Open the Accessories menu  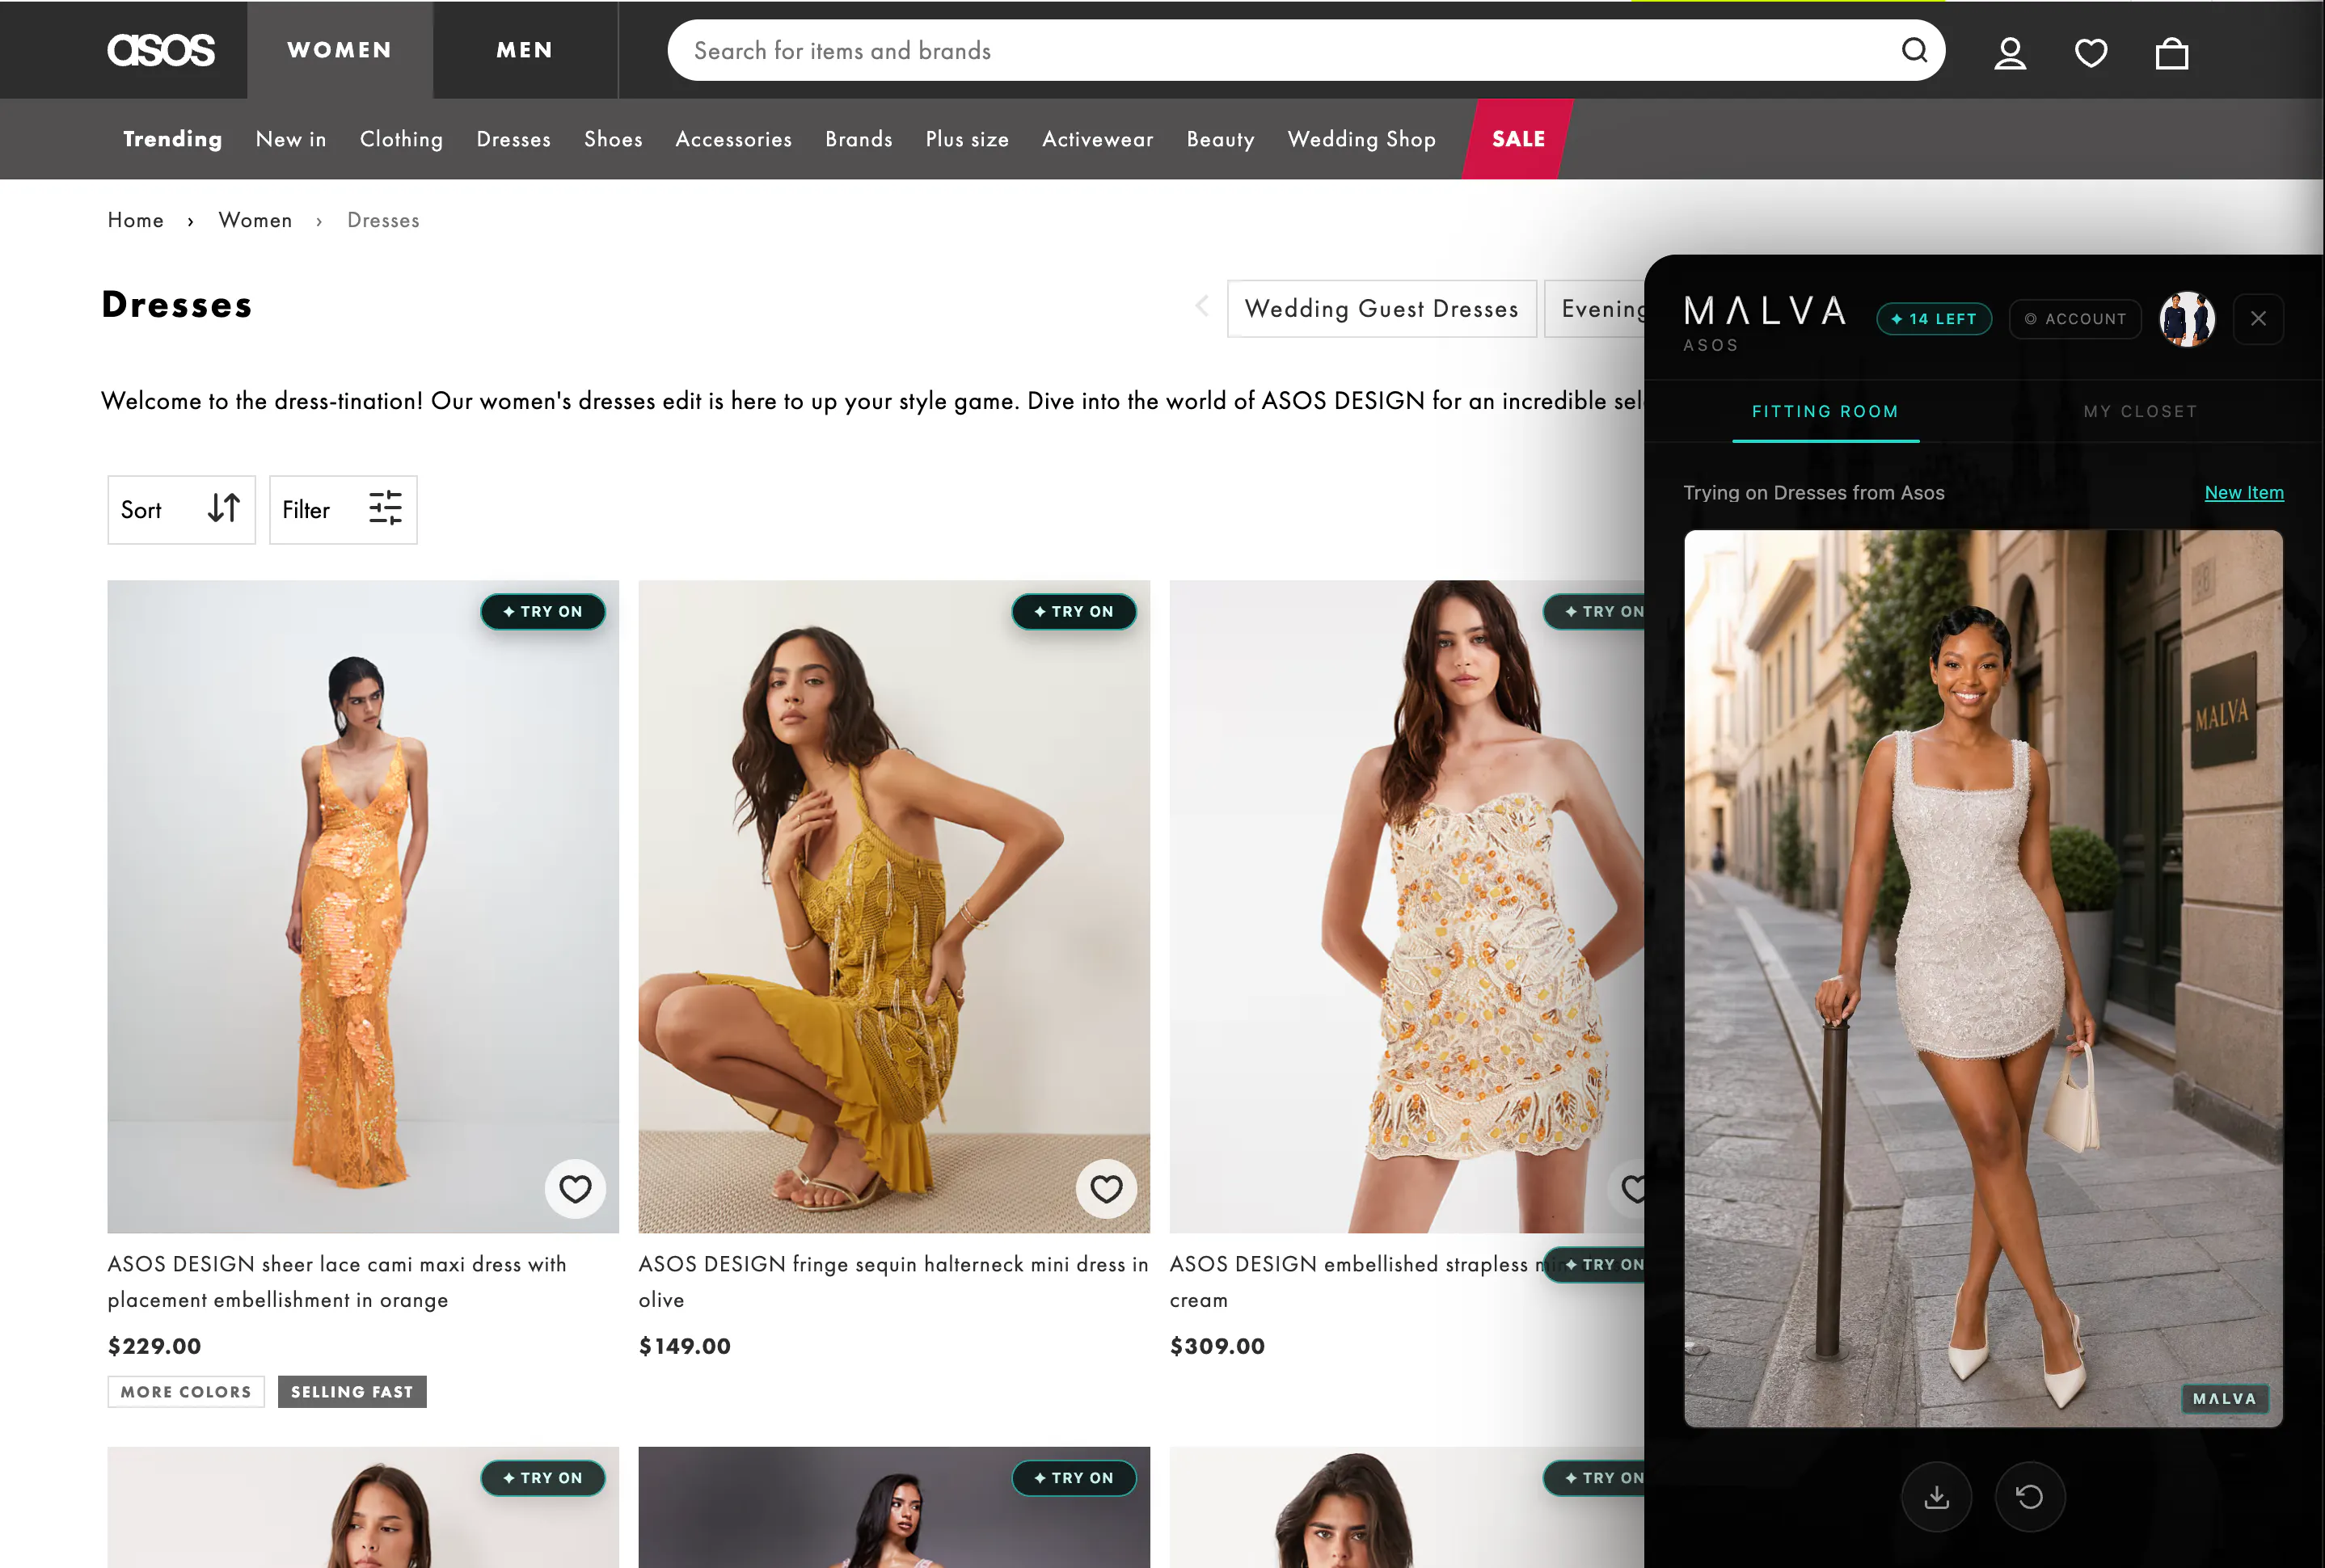[x=734, y=139]
